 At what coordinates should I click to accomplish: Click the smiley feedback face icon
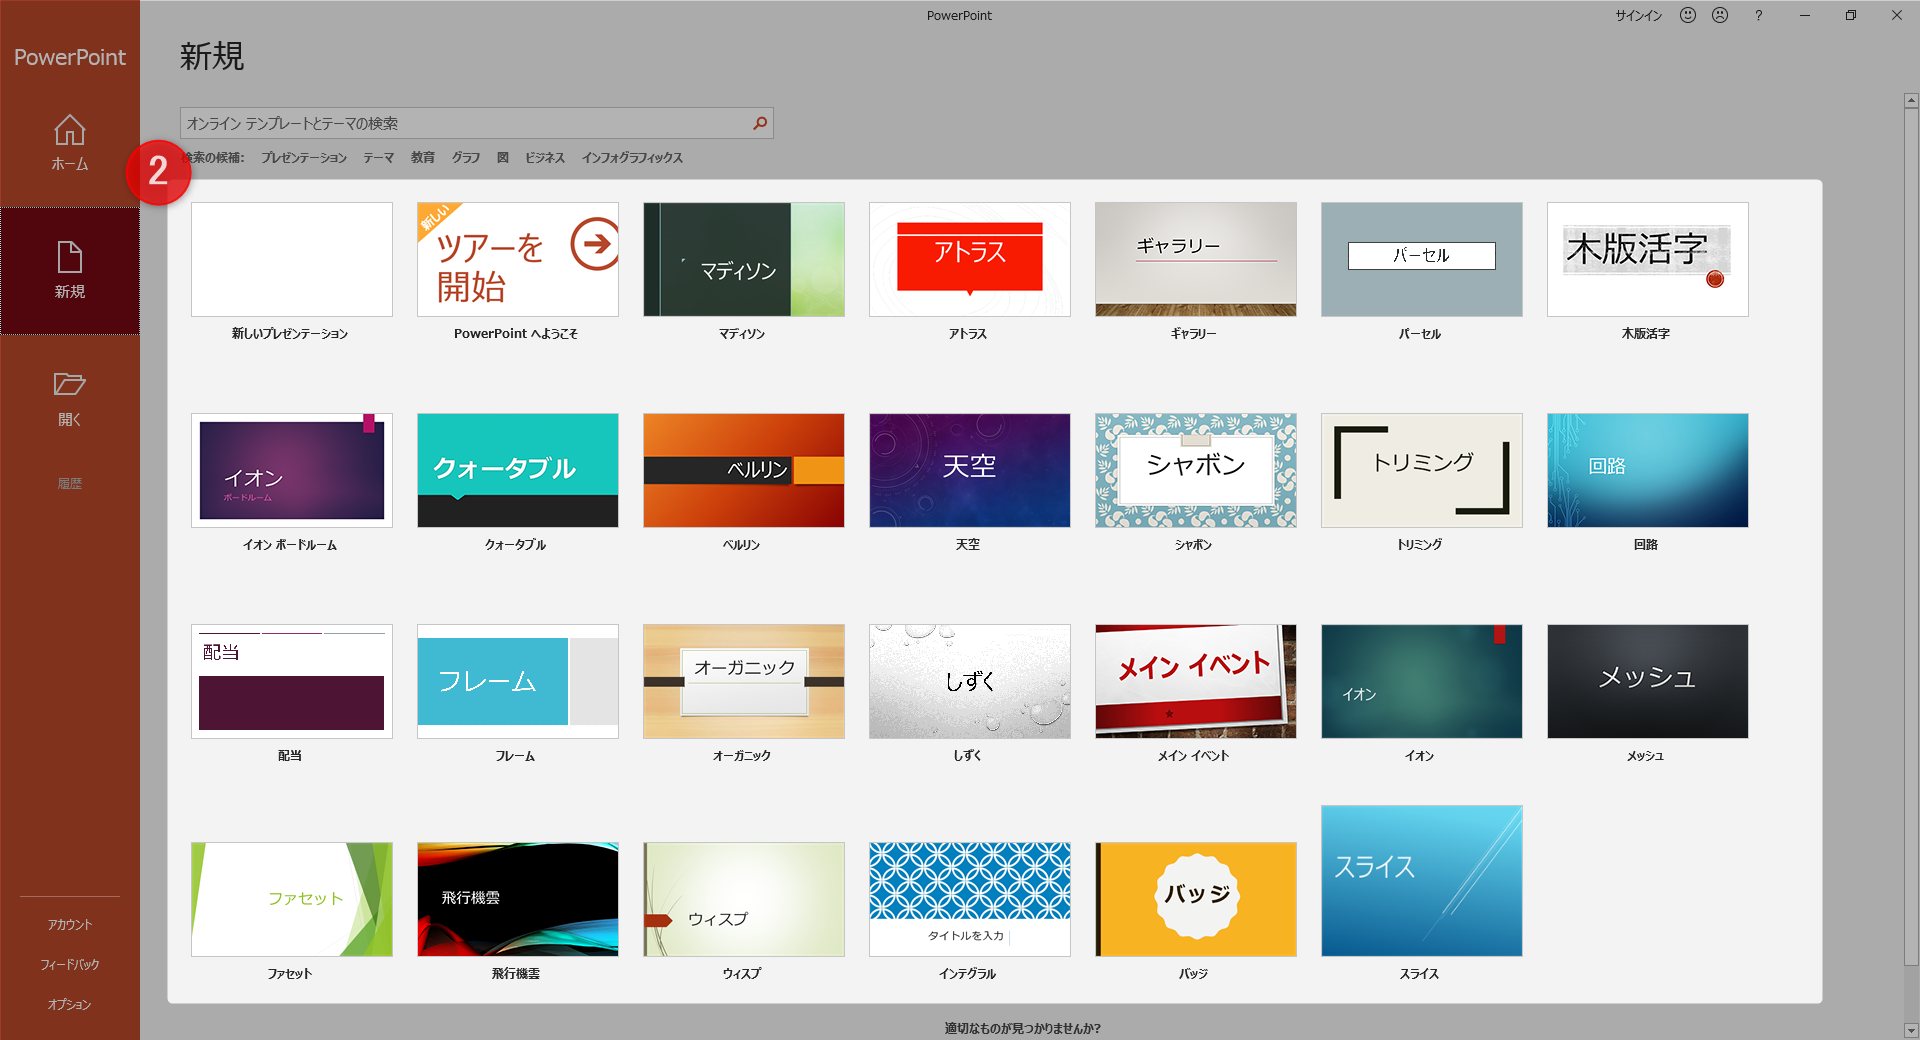coord(1688,15)
